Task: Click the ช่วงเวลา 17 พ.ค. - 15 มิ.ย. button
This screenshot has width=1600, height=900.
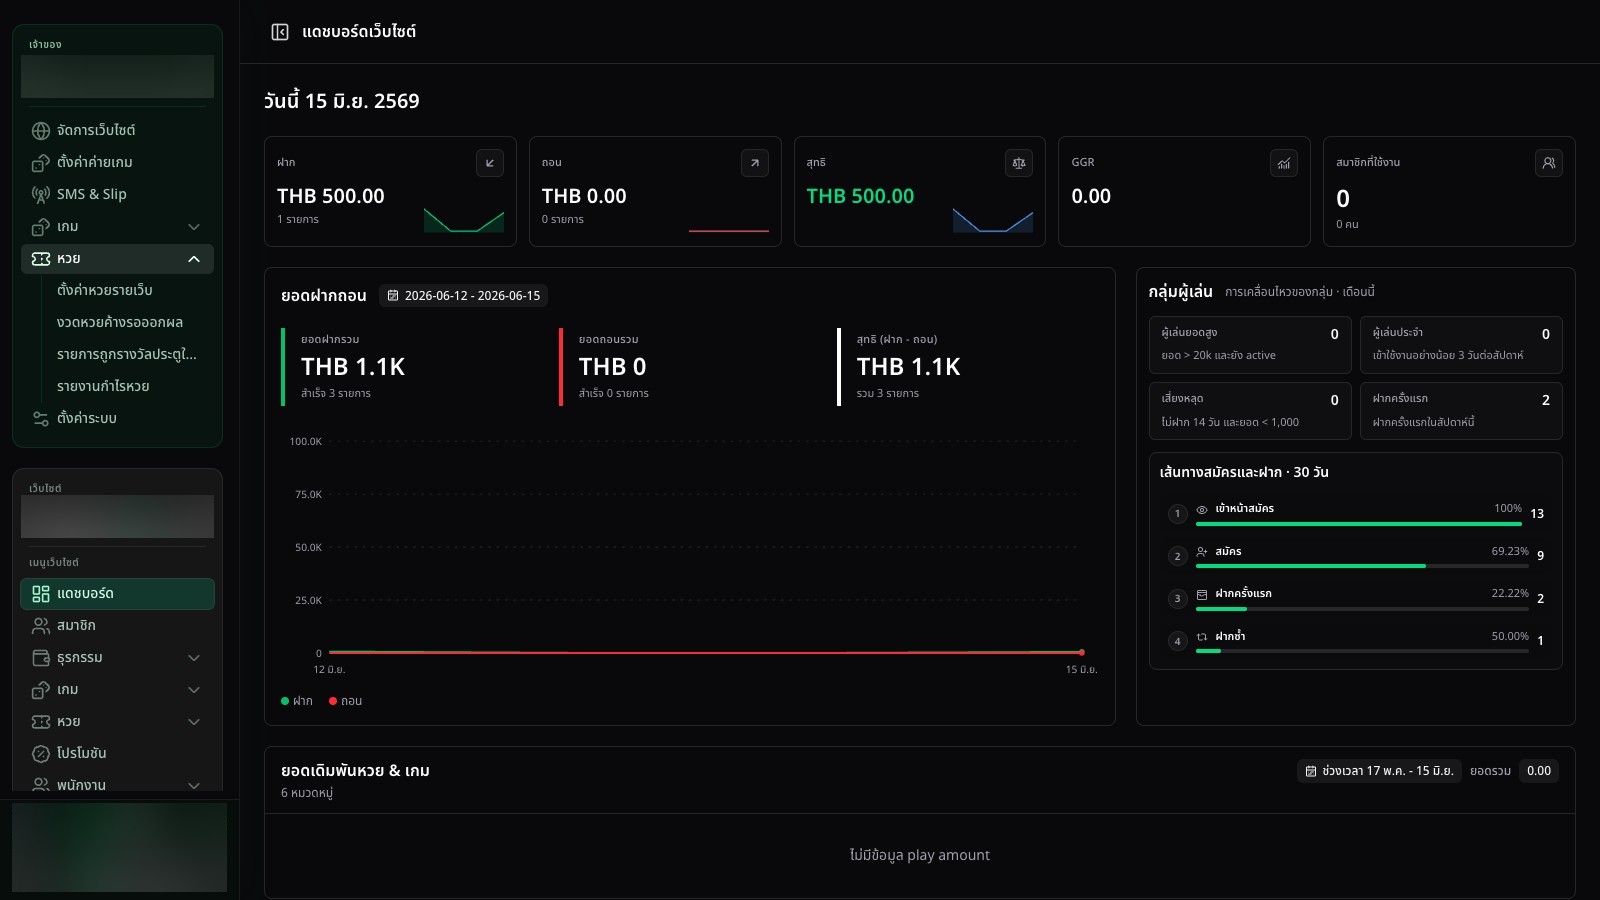Action: (1380, 771)
